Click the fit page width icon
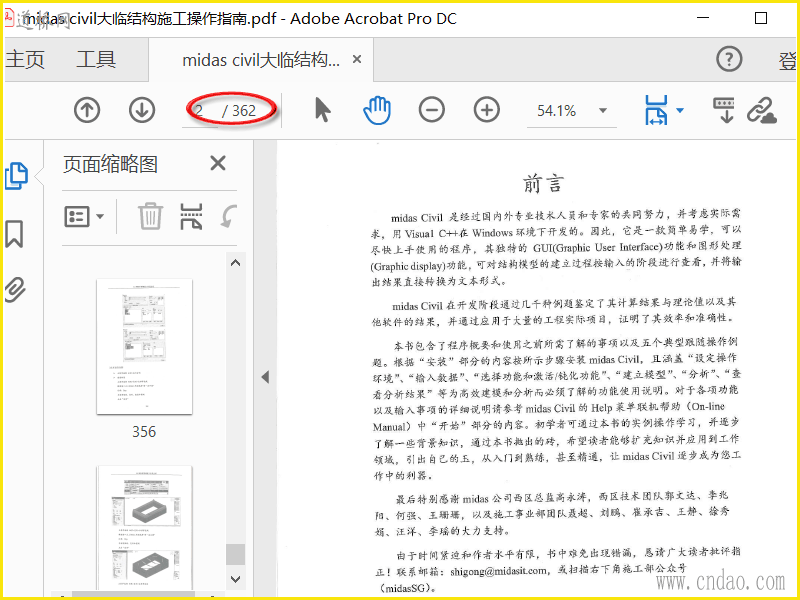Screen dimensions: 800x600 (656, 110)
